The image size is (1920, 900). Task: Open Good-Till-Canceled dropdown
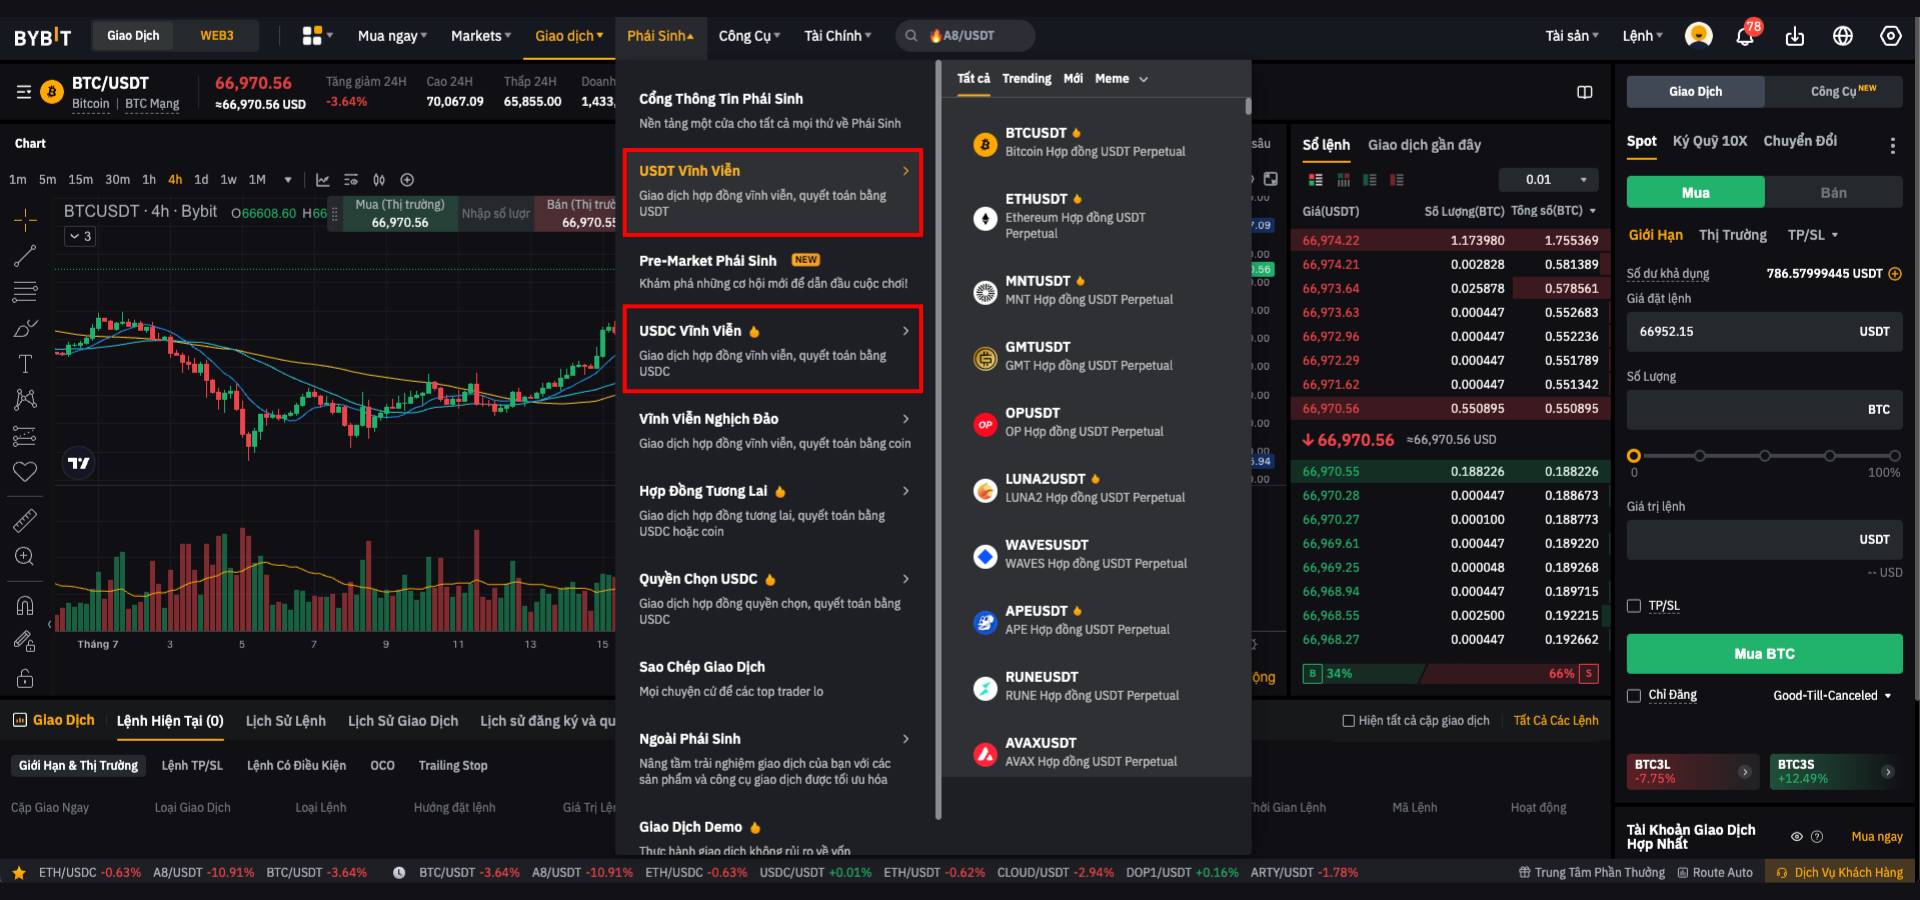coord(1832,696)
